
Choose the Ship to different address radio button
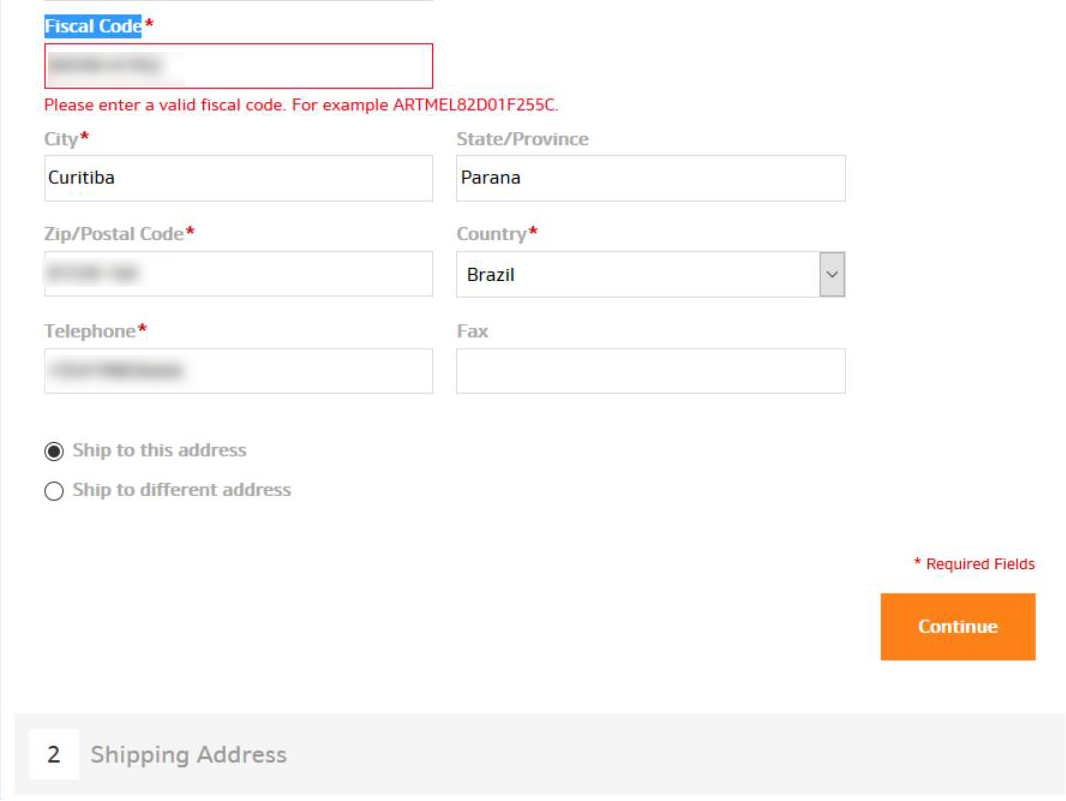click(x=54, y=491)
